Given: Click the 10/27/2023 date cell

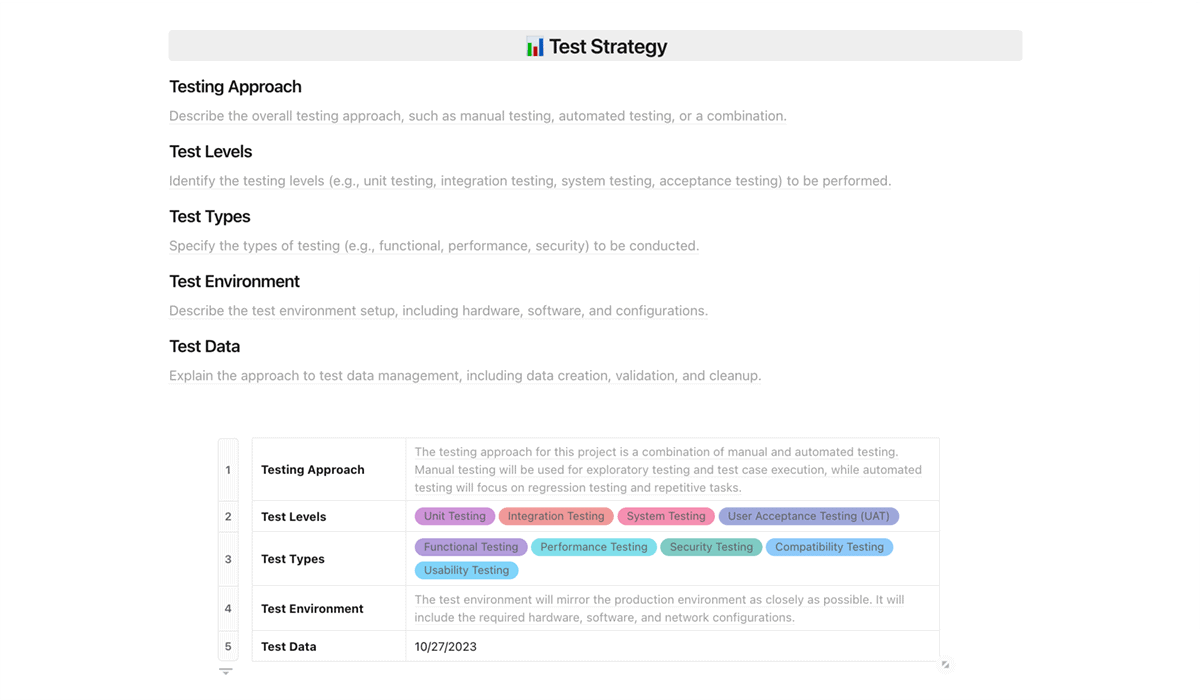Looking at the screenshot, I should click(x=672, y=646).
